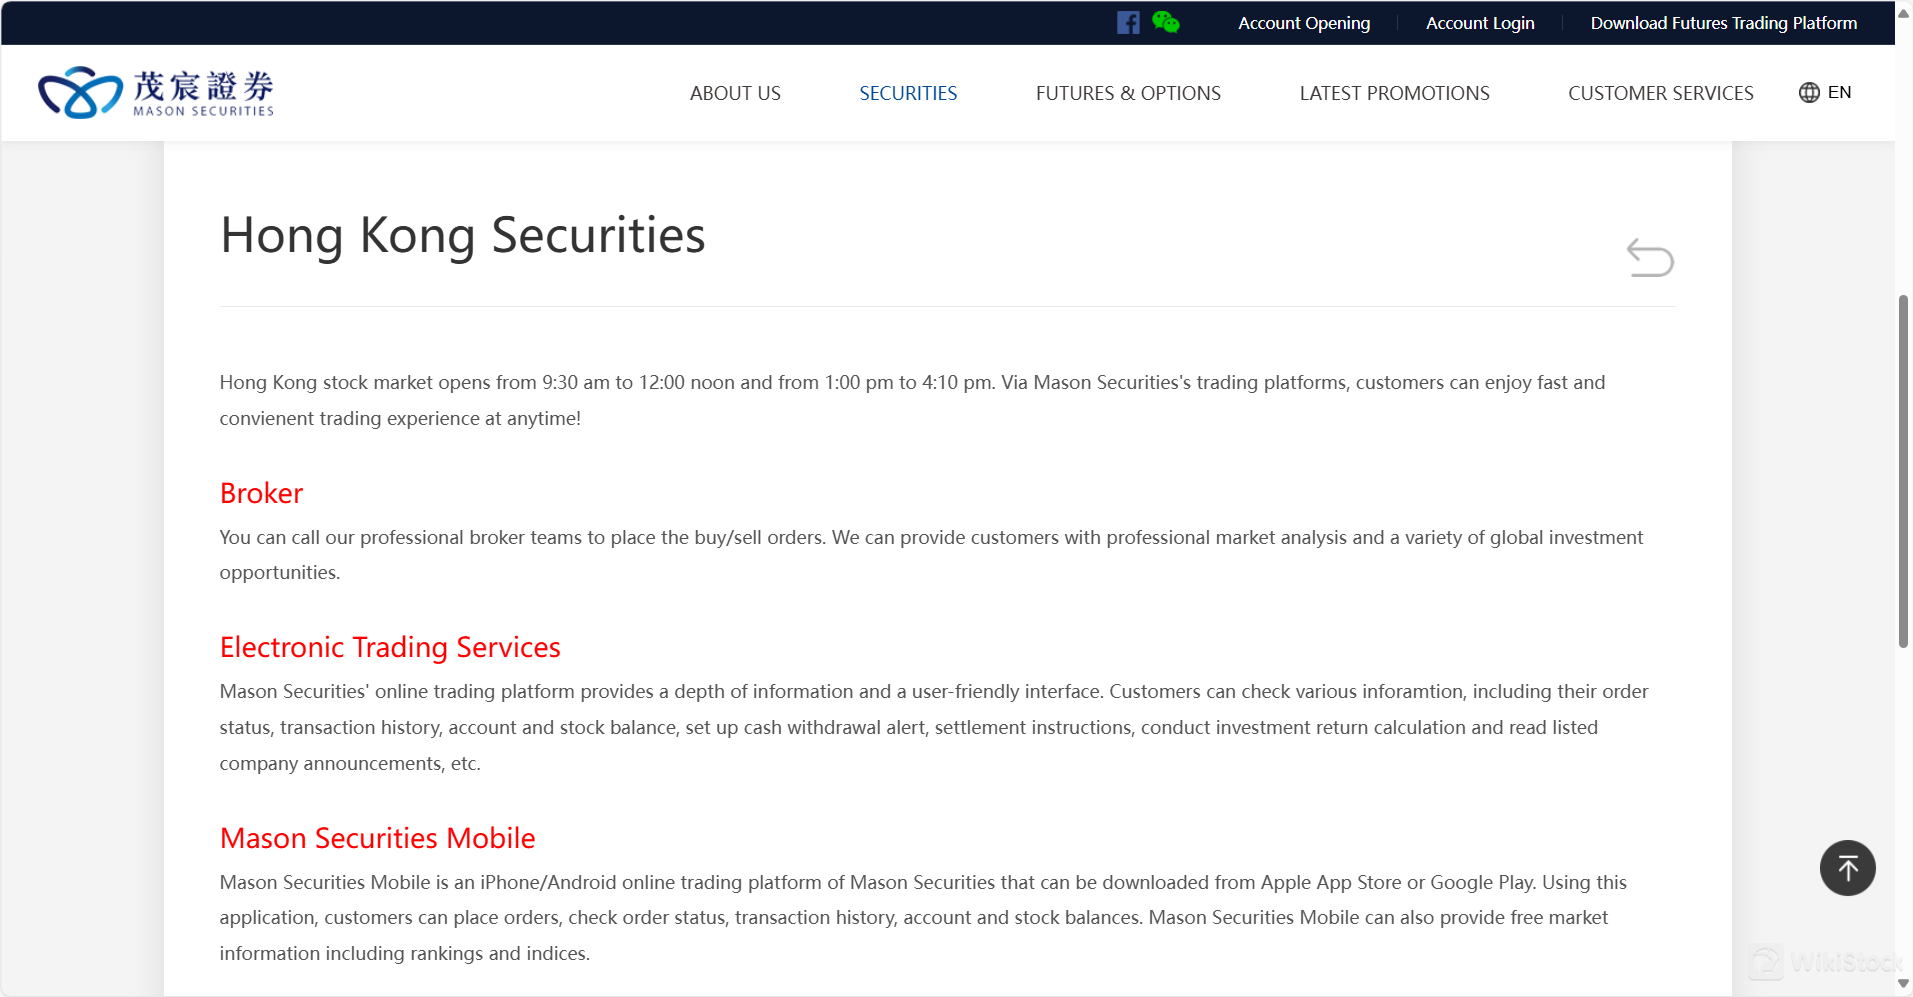Open the Facebook page icon
Viewport: 1913px width, 997px height.
(1128, 23)
